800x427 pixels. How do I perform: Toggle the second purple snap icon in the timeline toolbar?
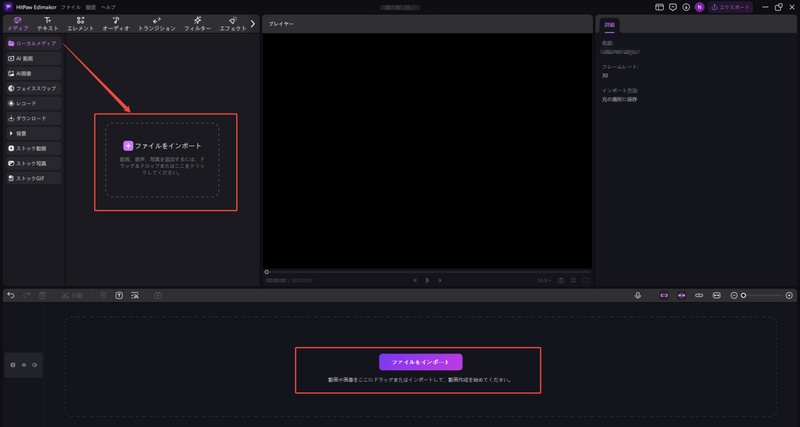pos(682,295)
